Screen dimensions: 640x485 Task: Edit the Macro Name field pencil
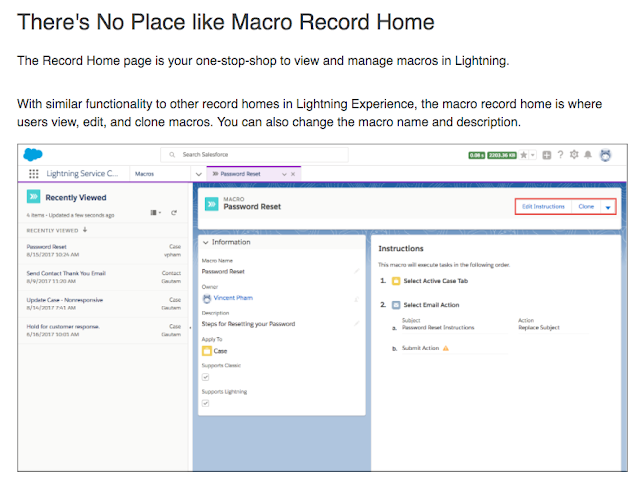356,271
